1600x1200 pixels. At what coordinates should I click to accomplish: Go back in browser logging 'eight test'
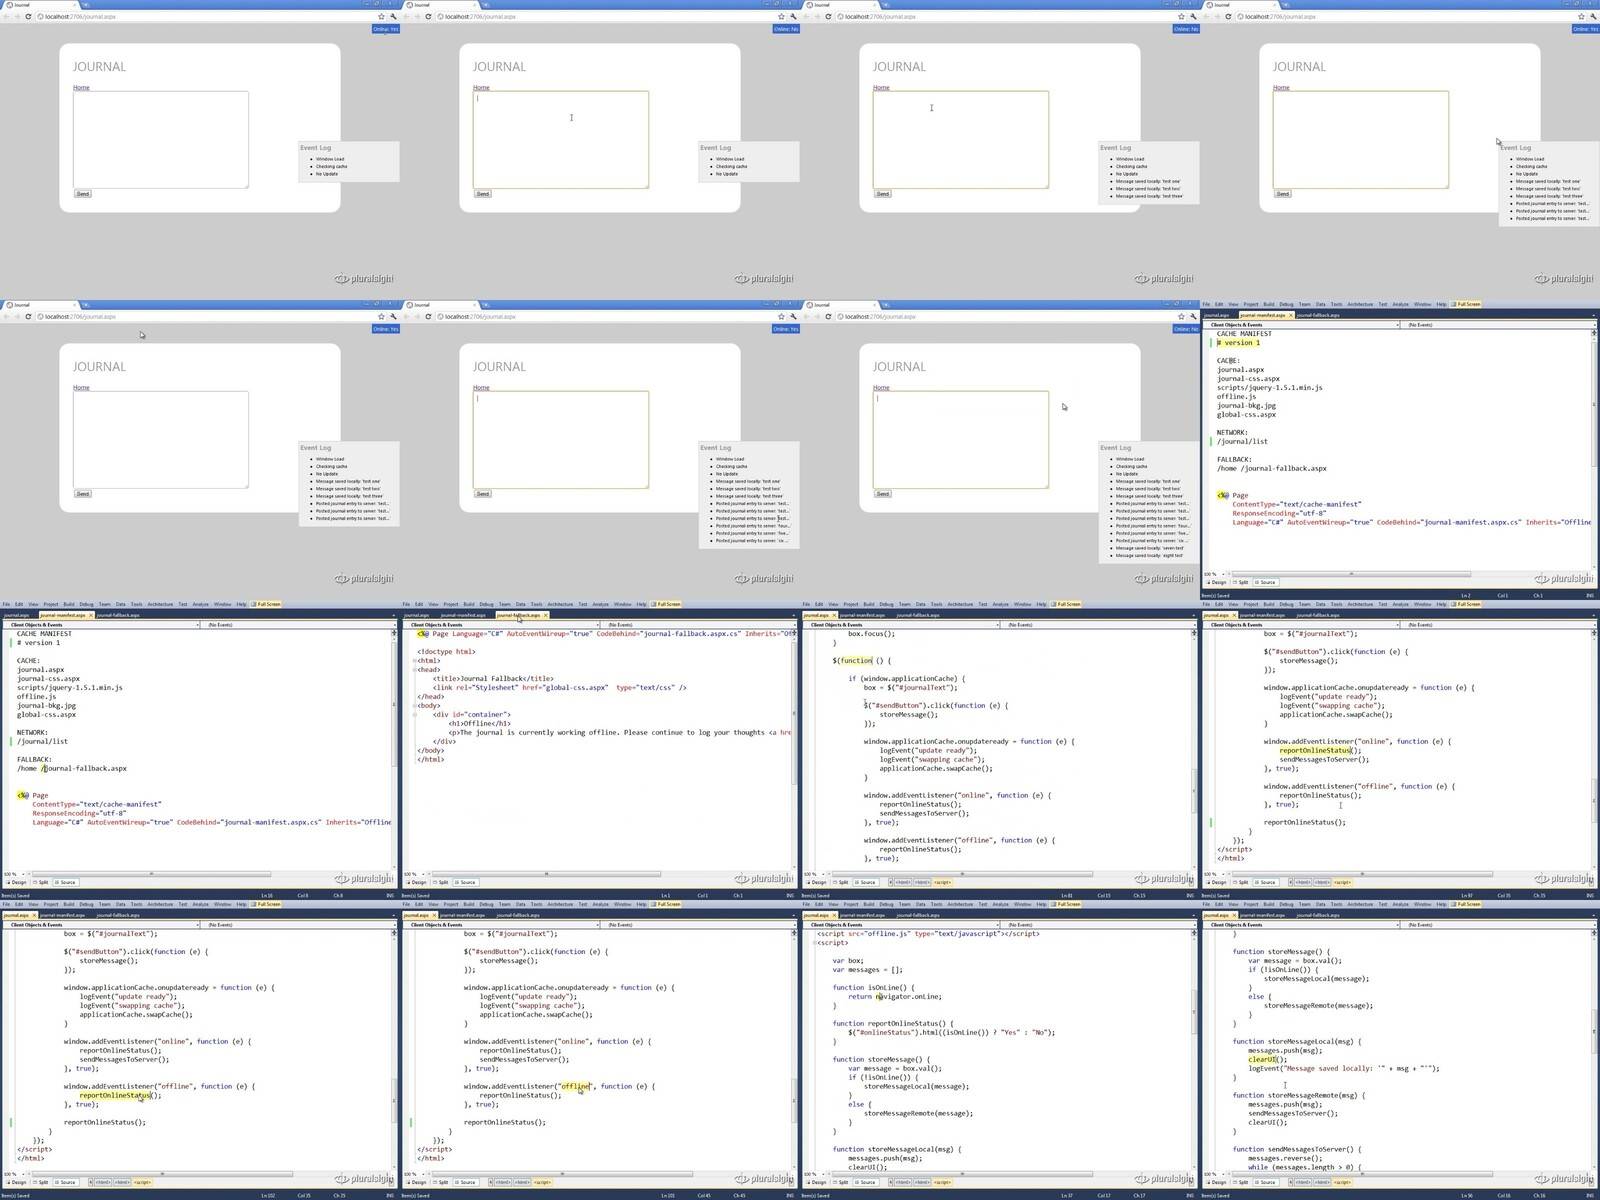[808, 316]
